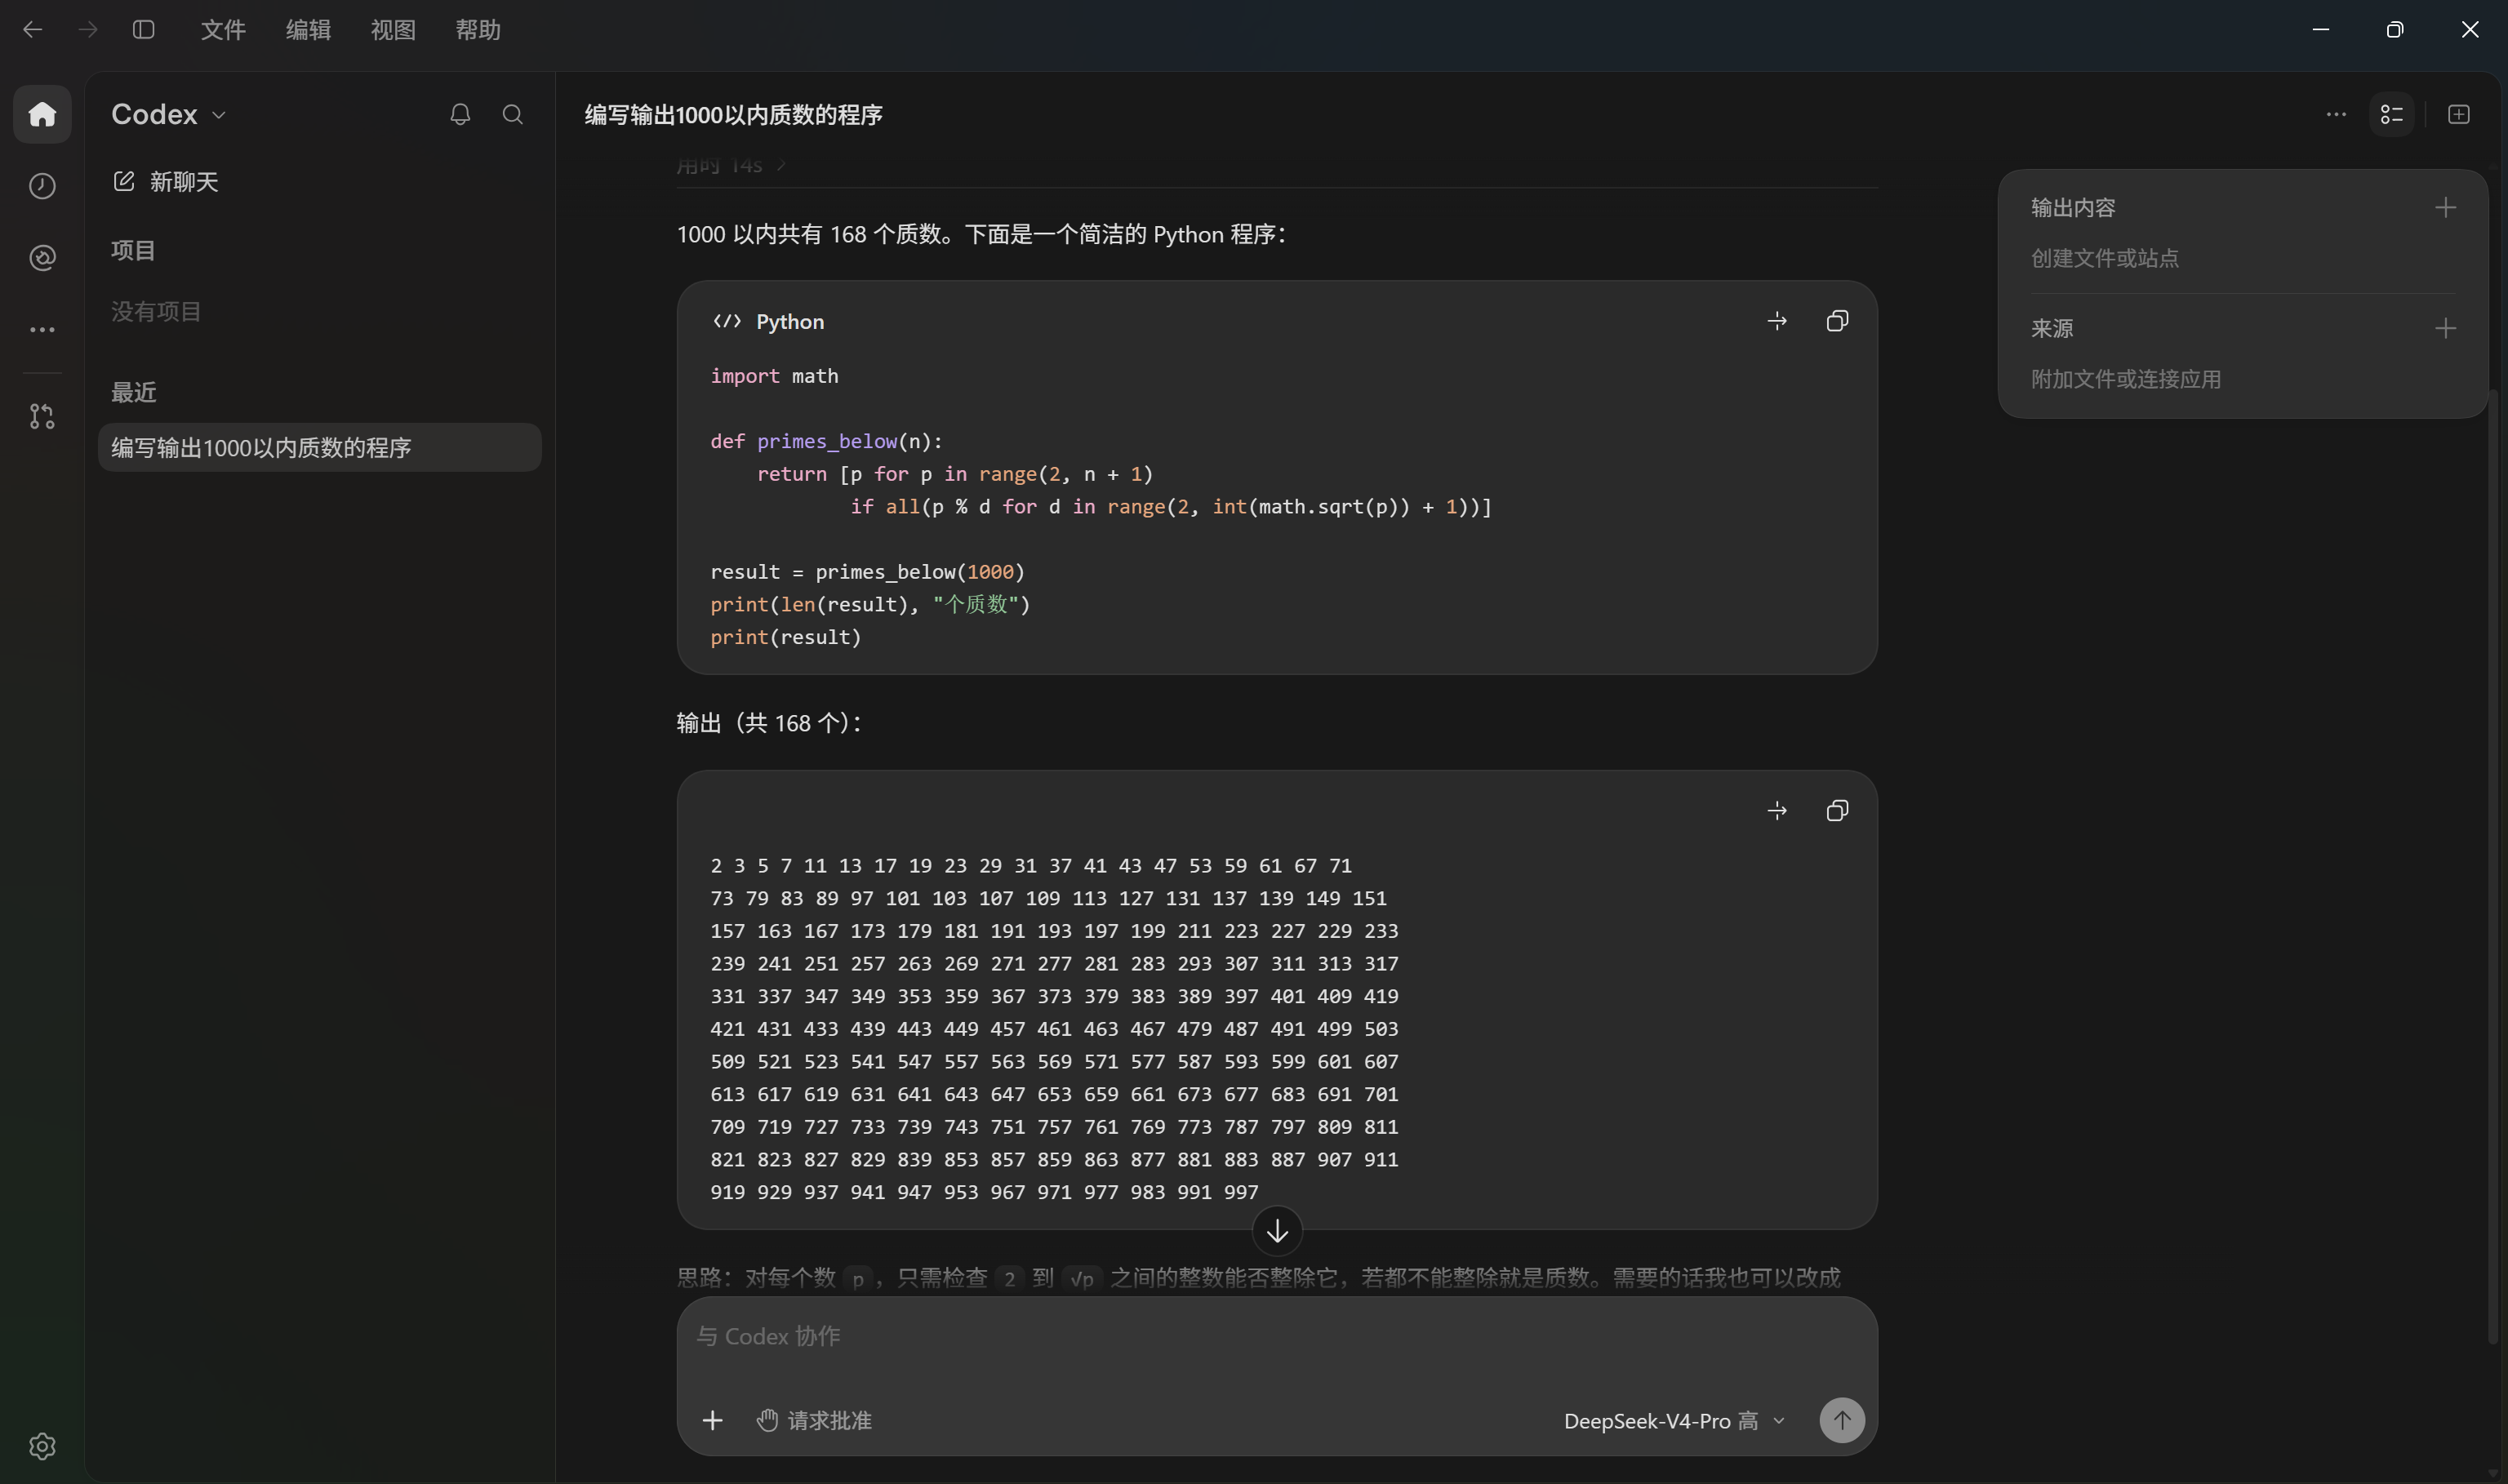Go back with the left arrow
The height and width of the screenshot is (1484, 2508).
32,29
